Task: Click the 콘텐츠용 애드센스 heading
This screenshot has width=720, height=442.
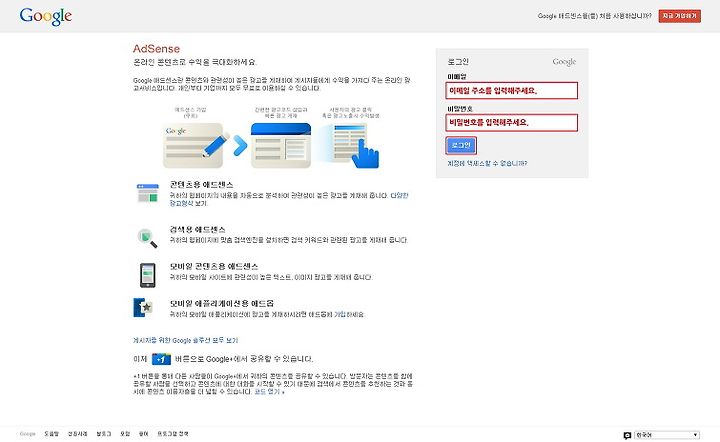Action: (201, 185)
